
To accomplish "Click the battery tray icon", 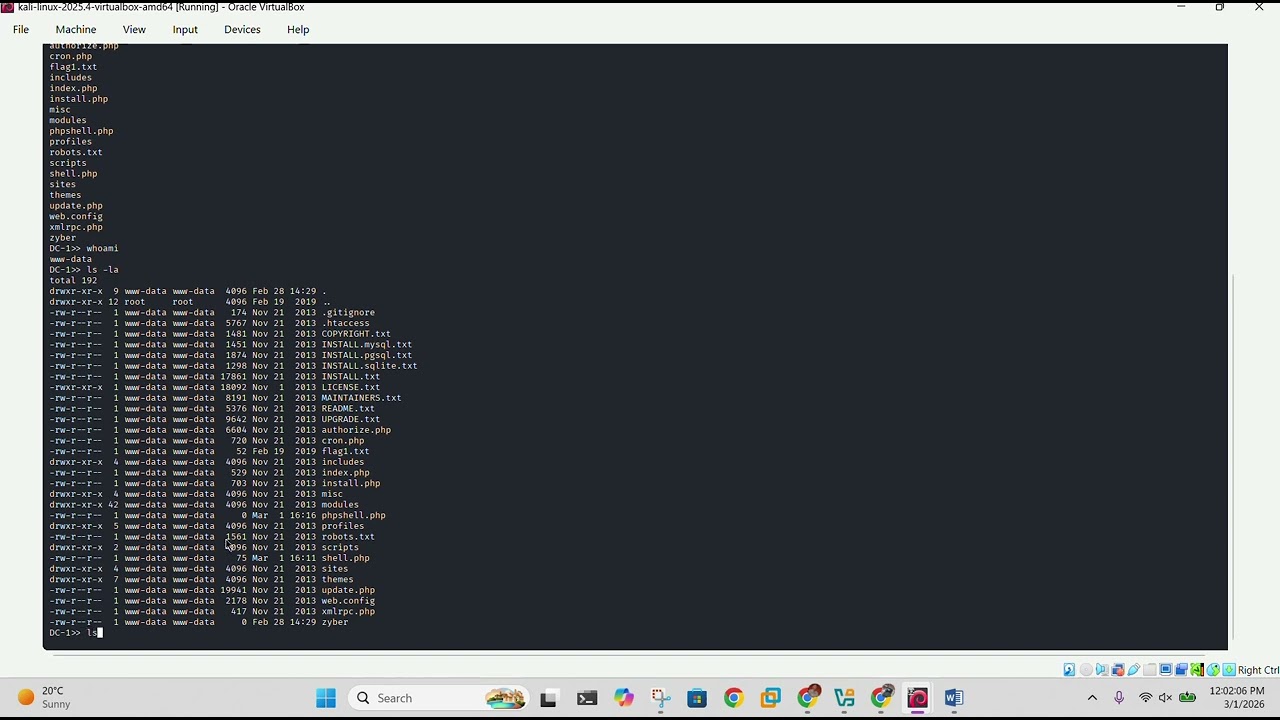I will pos(1187,698).
